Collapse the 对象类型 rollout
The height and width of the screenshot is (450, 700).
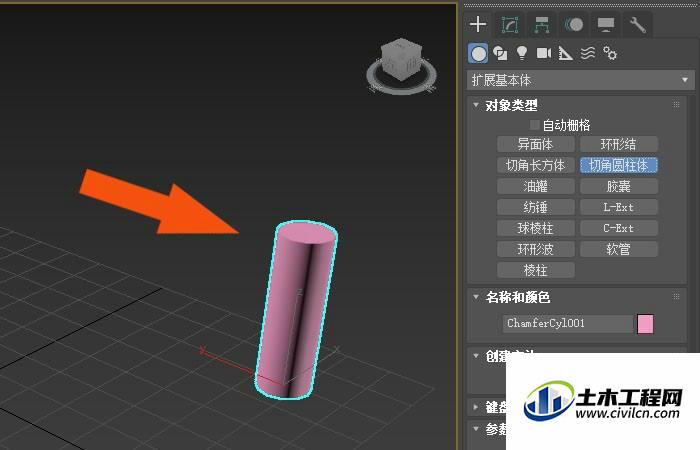[x=476, y=105]
